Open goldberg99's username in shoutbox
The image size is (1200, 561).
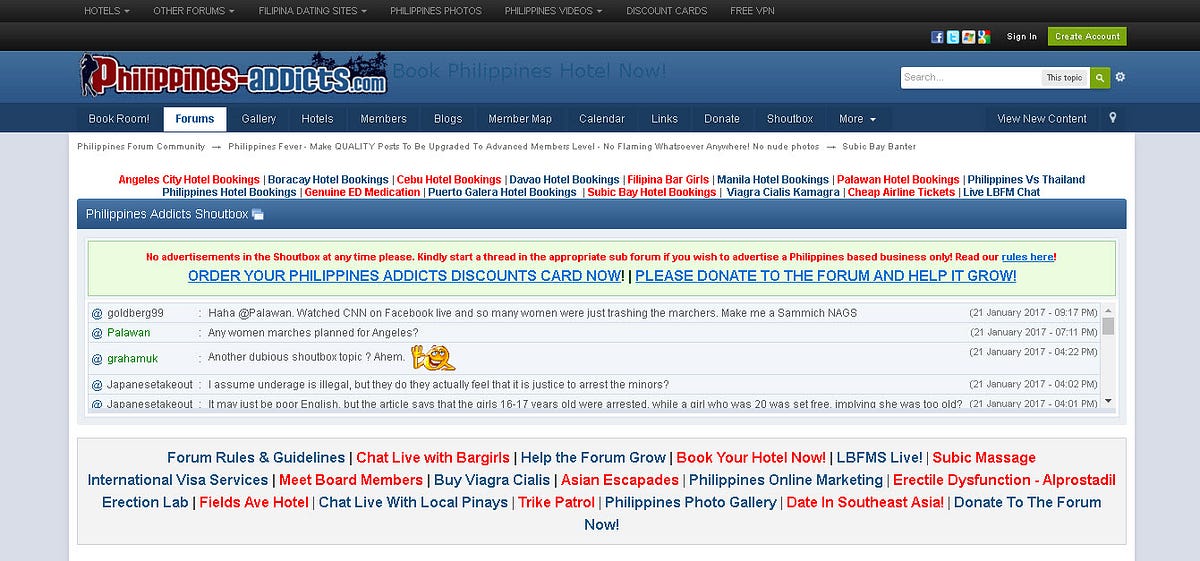point(135,313)
